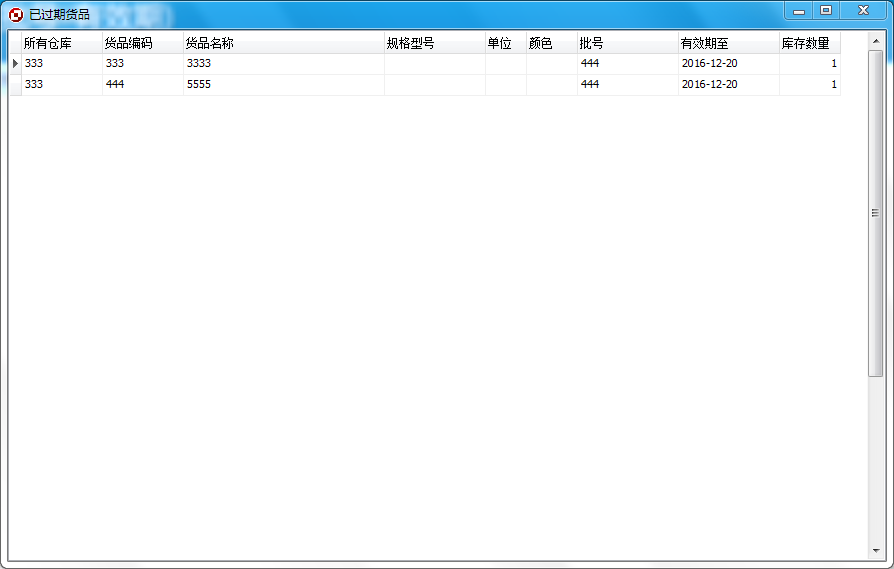Click the 所有仓库 column header
Viewport: 894px width, 569px height.
click(62, 43)
